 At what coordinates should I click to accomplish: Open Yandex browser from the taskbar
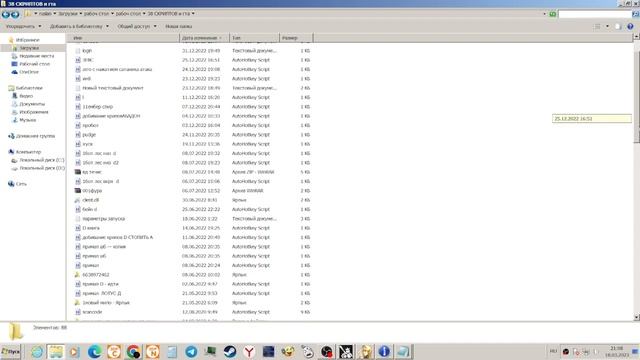[x=249, y=351]
